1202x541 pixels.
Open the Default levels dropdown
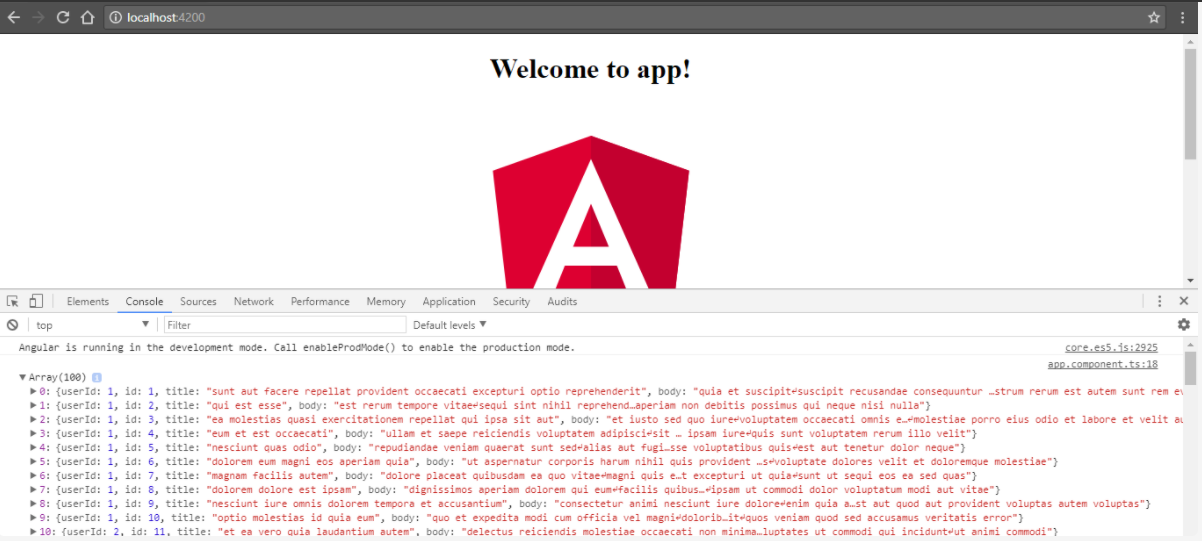point(449,325)
